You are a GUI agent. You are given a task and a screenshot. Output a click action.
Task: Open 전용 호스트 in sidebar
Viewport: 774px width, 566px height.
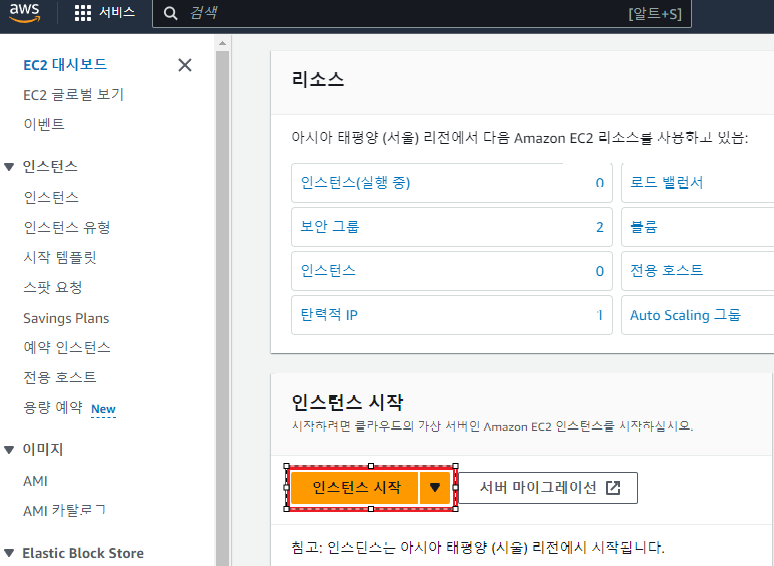pos(60,377)
